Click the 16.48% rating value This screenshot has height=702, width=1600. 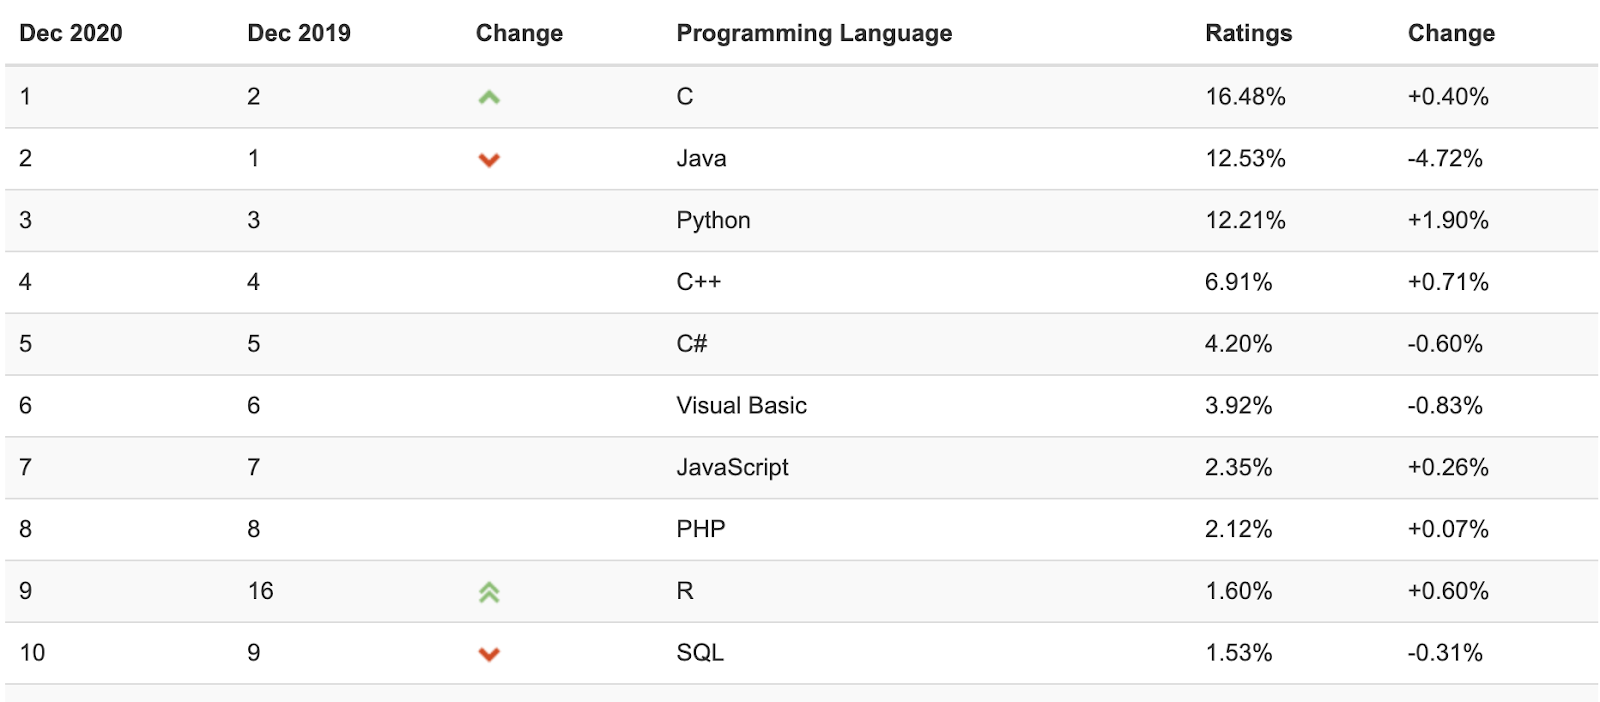tap(1245, 96)
